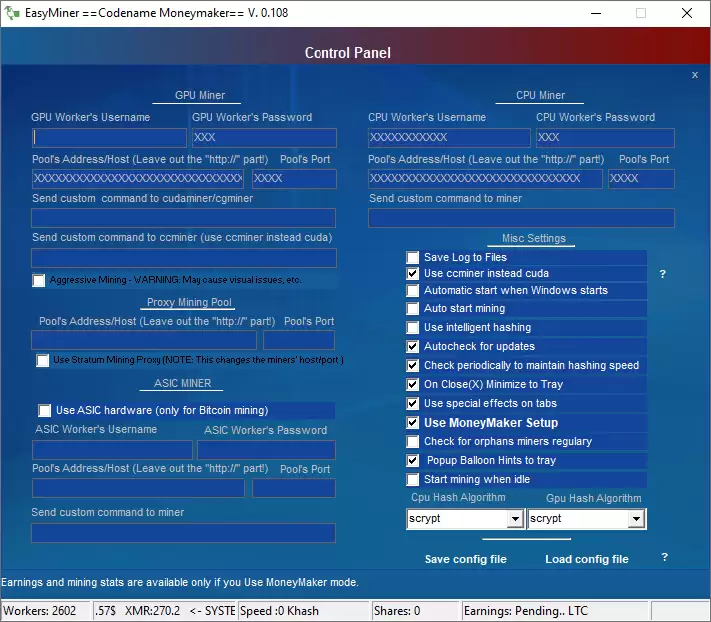Toggle Use MoneyMaker Setup checkbox
Screen dimensions: 711x622
[x=413, y=423]
